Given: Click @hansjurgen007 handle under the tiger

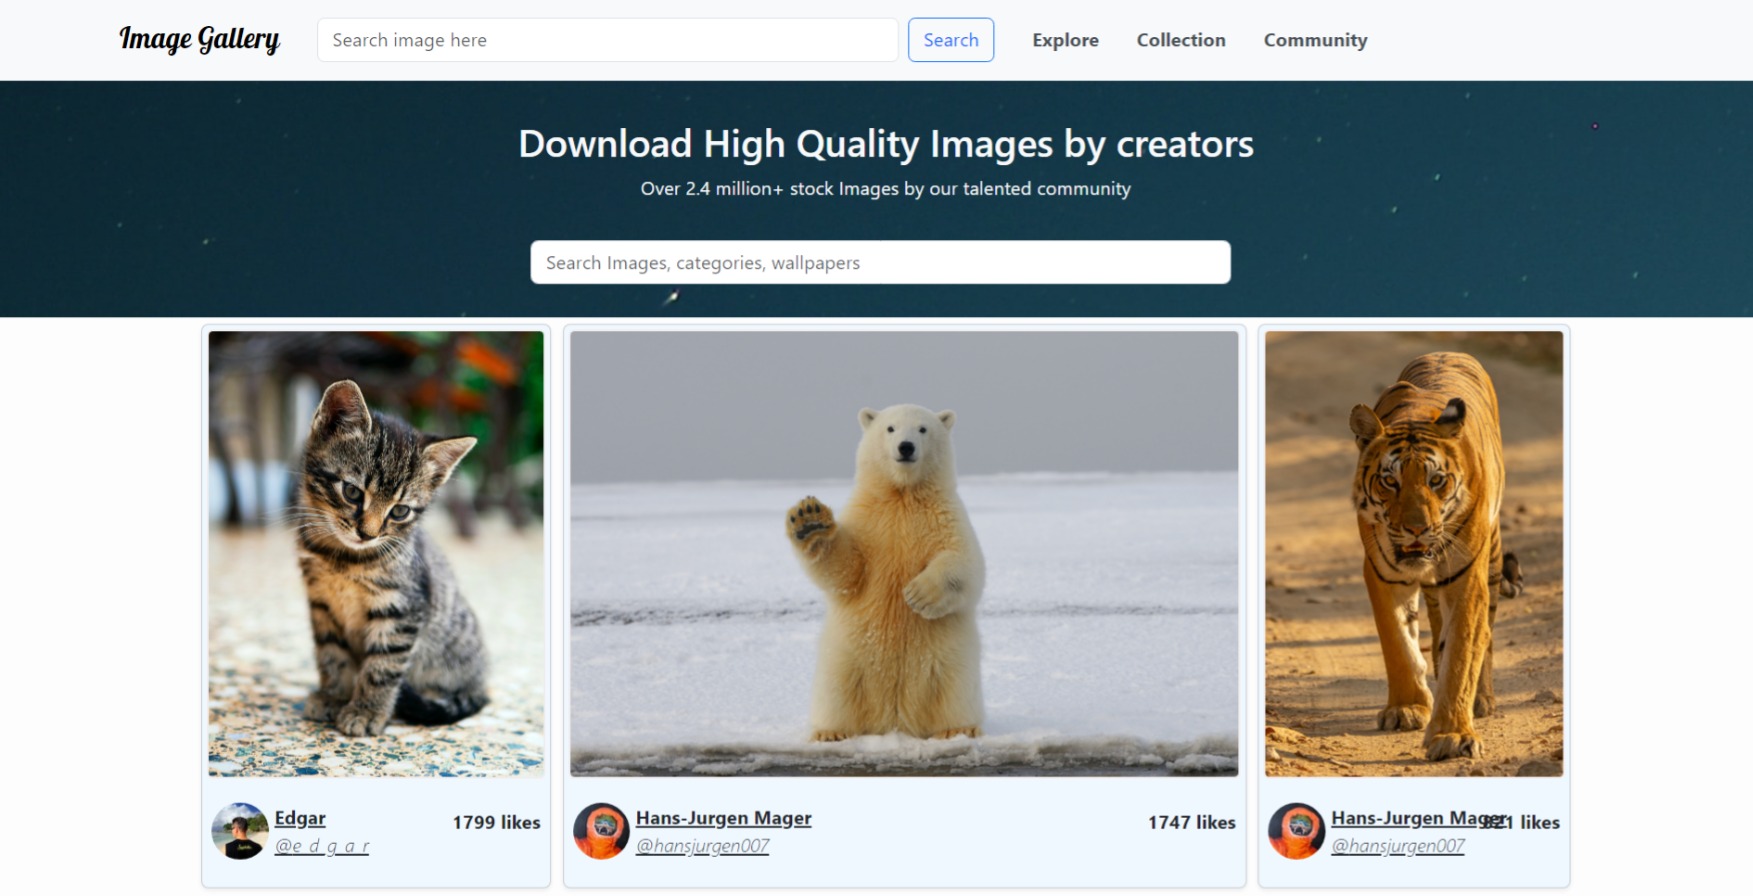Looking at the screenshot, I should coord(1397,846).
